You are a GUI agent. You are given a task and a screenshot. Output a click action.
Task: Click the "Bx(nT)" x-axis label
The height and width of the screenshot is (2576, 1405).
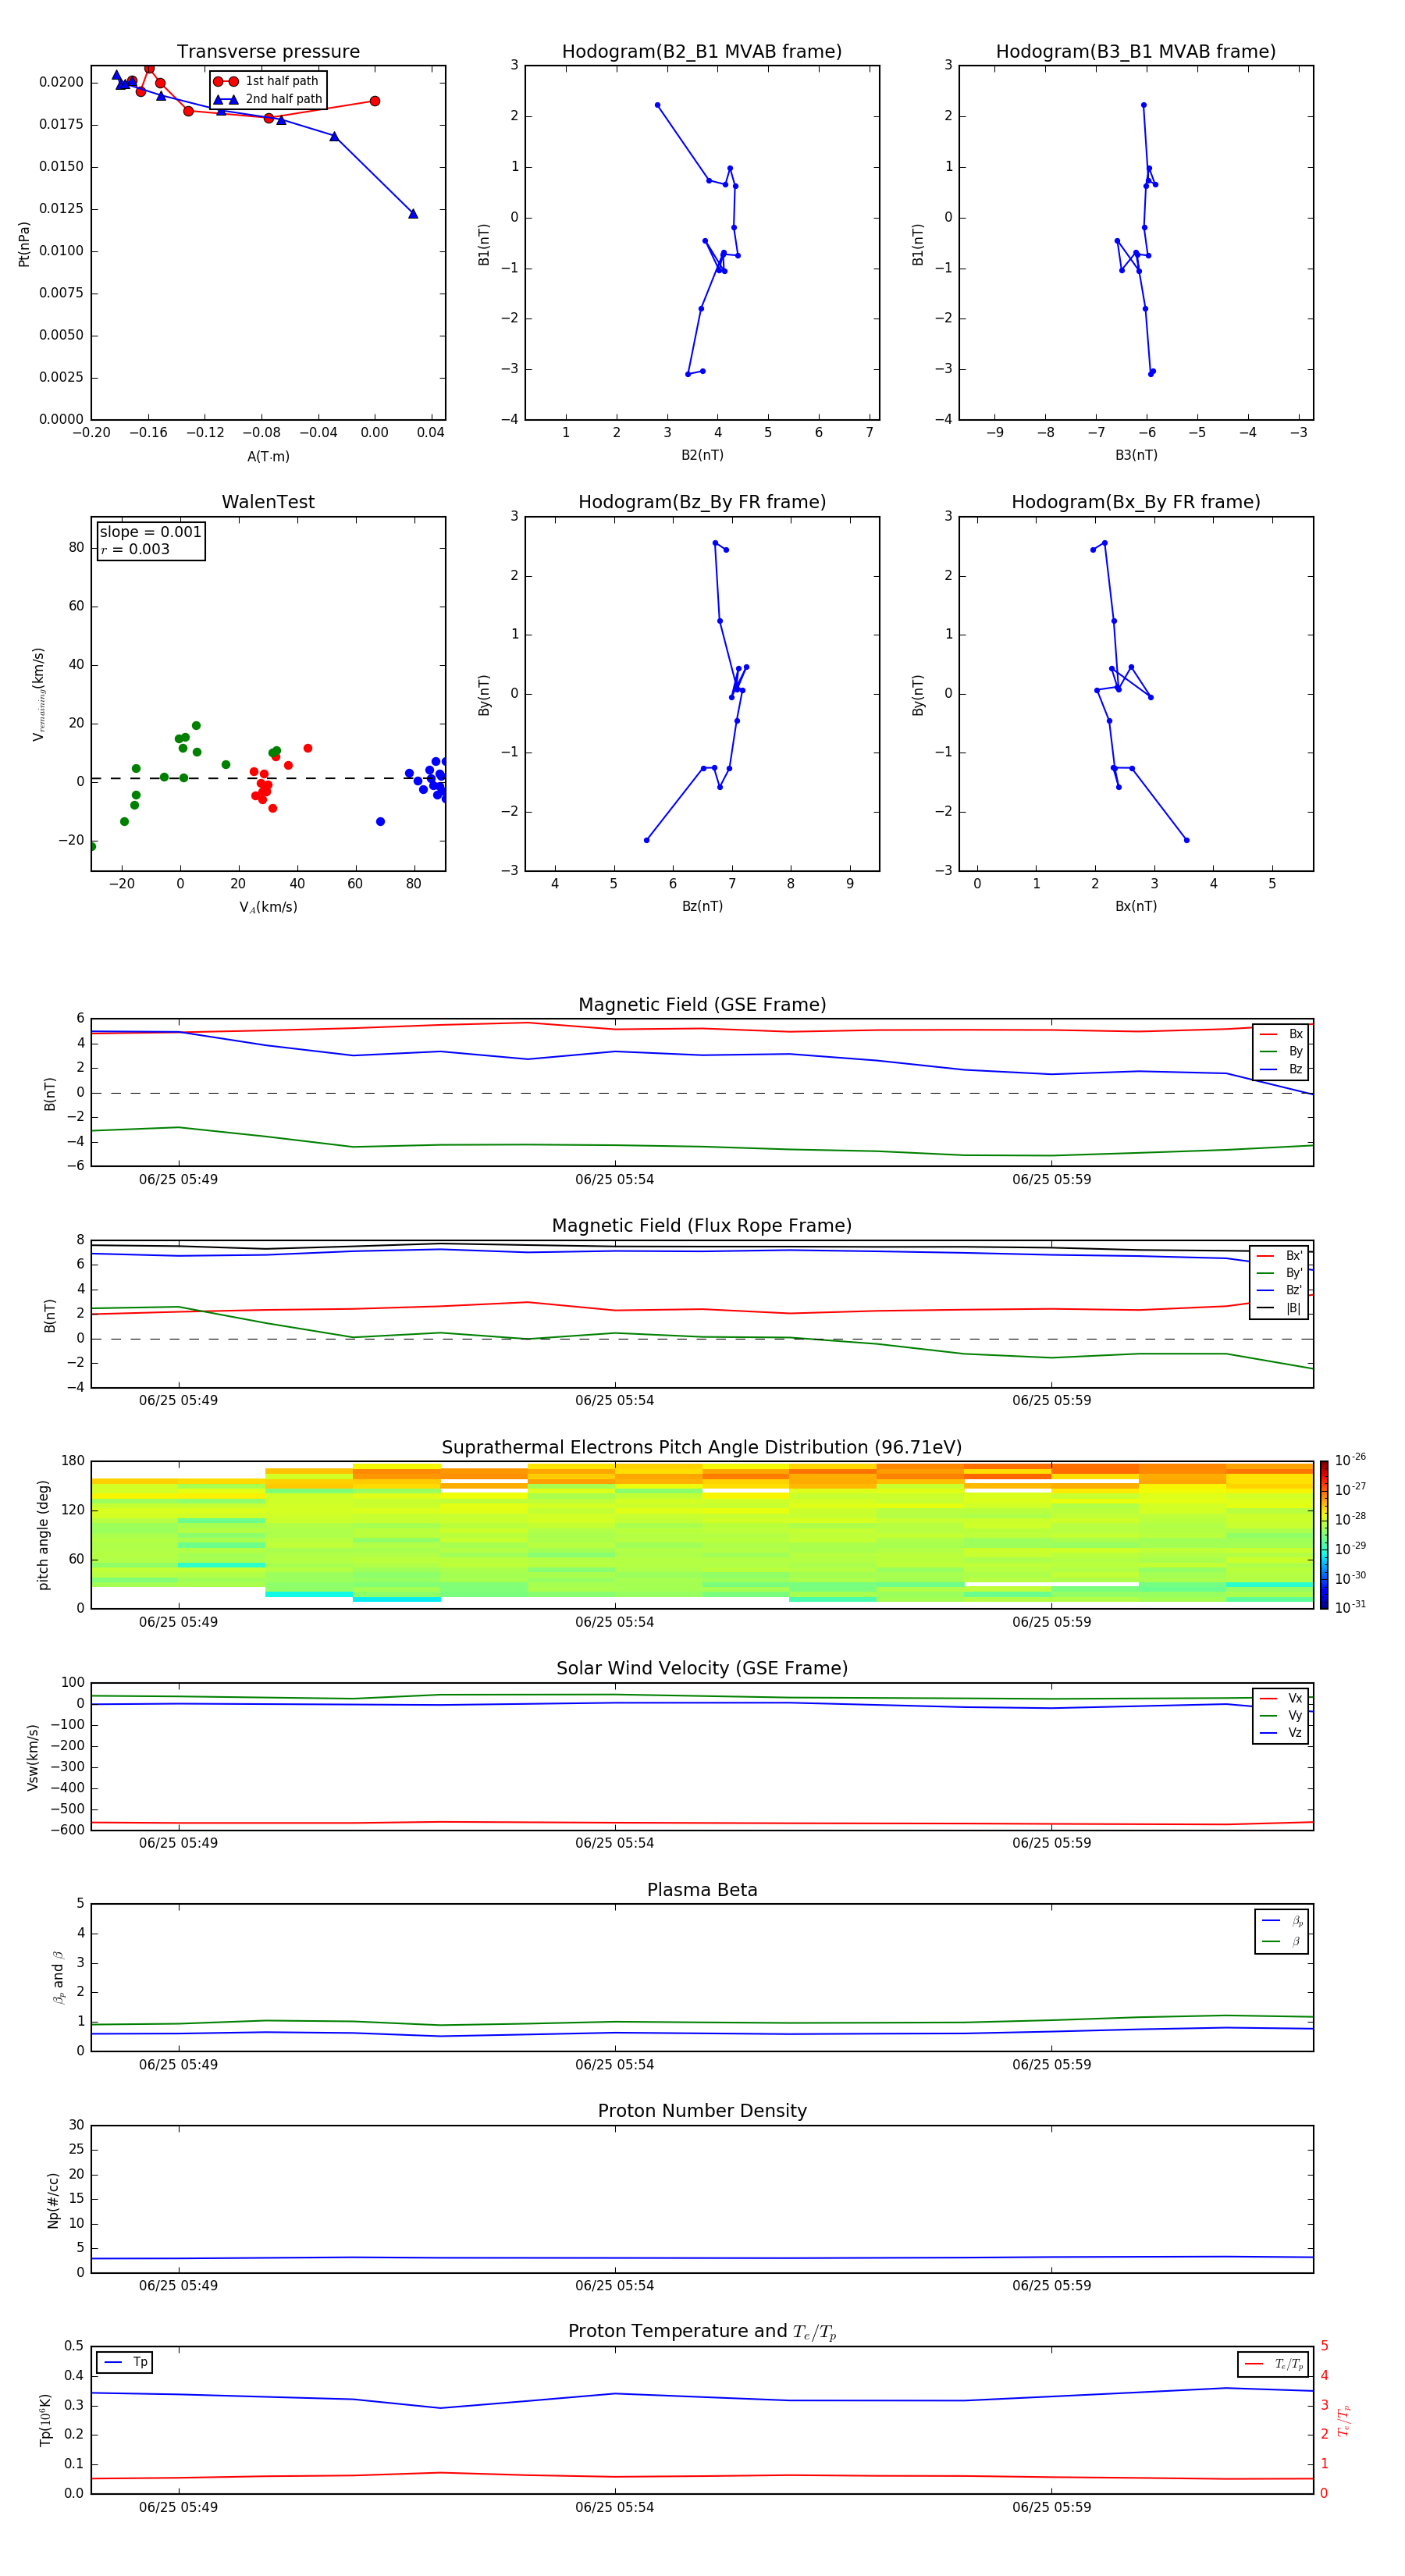click(1136, 906)
